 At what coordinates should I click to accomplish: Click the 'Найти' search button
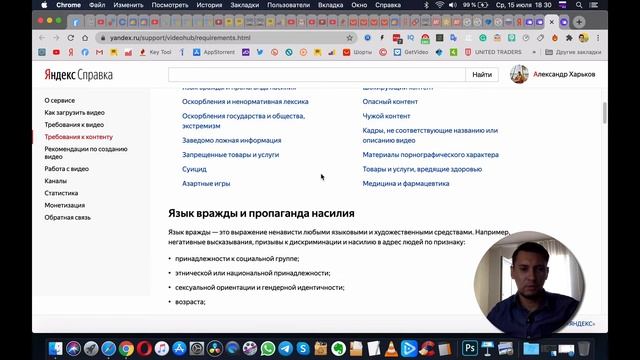(x=482, y=75)
